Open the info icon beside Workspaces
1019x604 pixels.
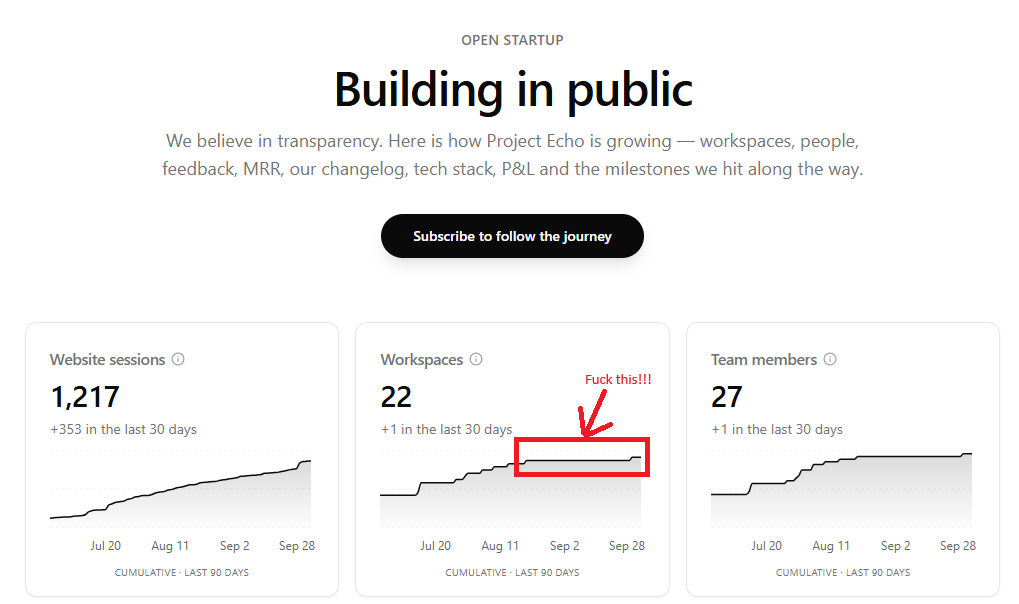pos(476,359)
